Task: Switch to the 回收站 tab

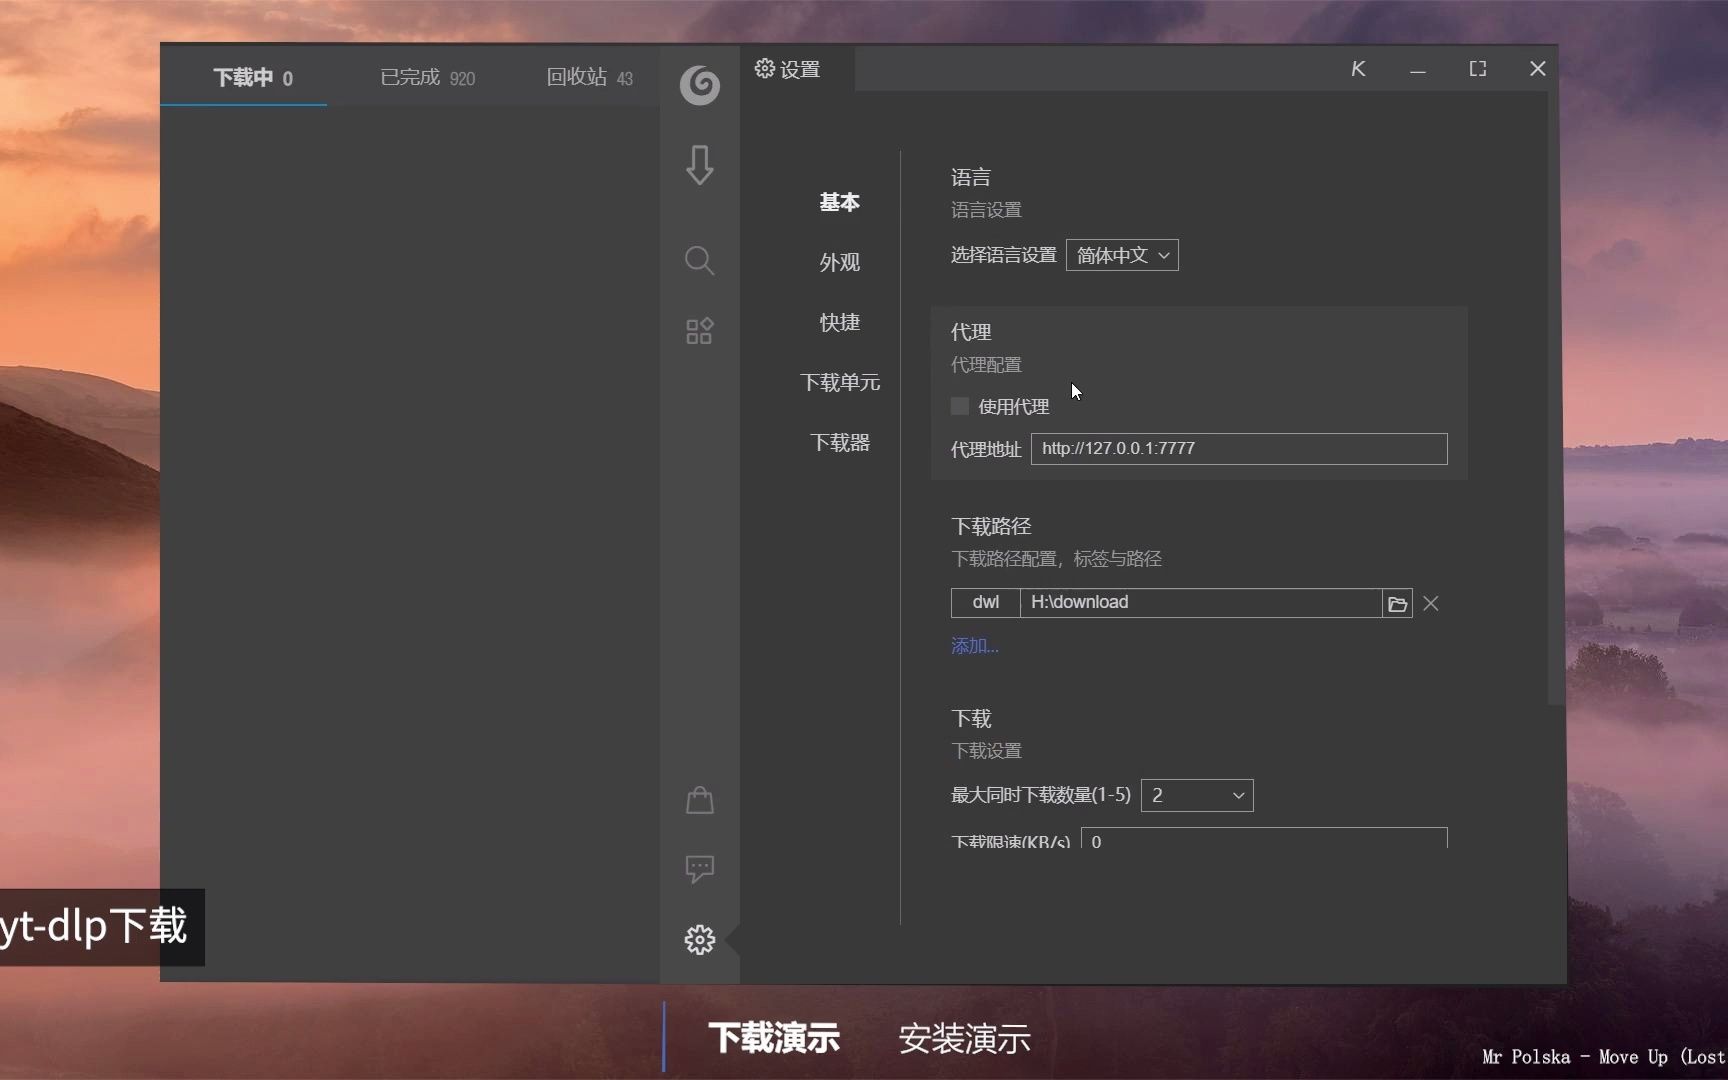Action: point(590,78)
